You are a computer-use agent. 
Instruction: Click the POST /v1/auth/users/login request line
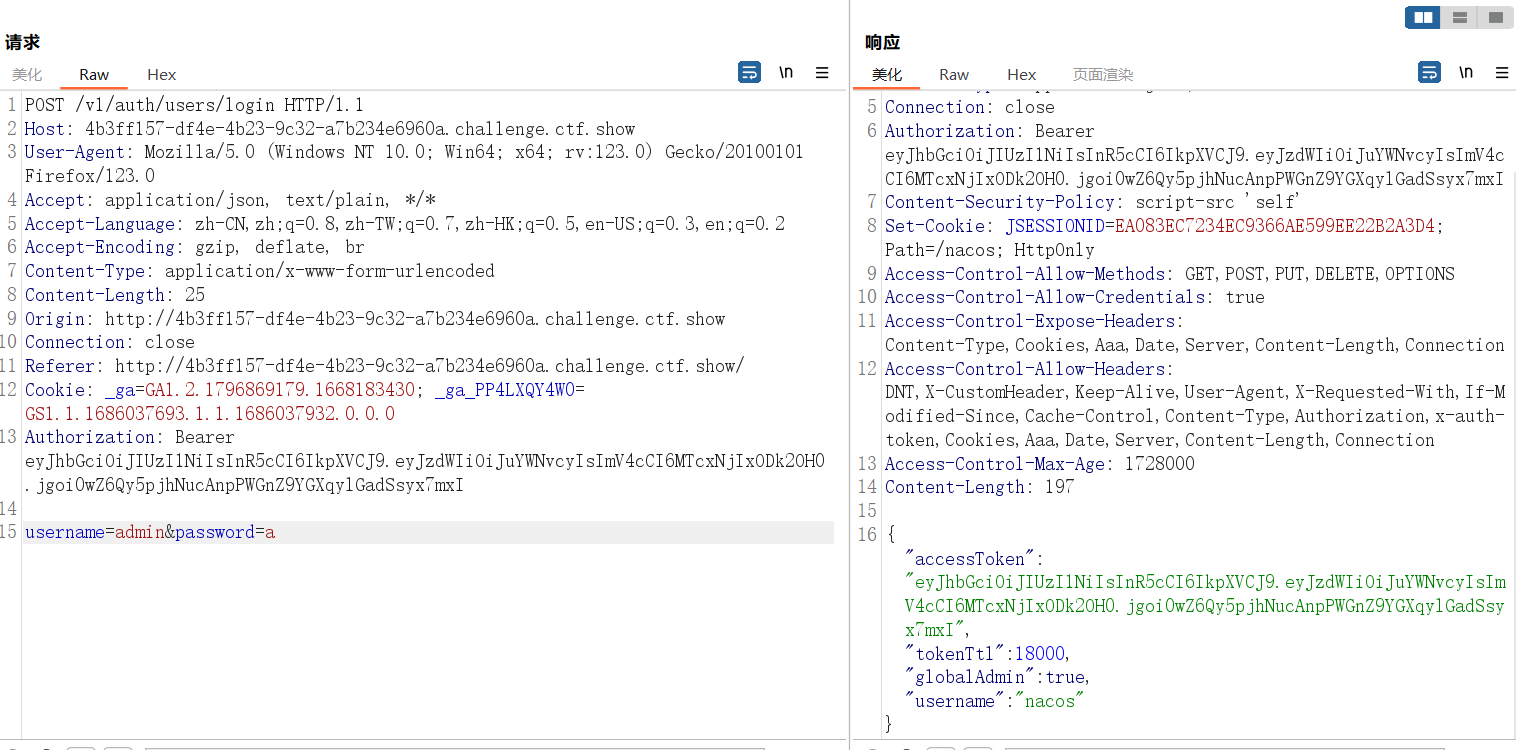point(194,105)
